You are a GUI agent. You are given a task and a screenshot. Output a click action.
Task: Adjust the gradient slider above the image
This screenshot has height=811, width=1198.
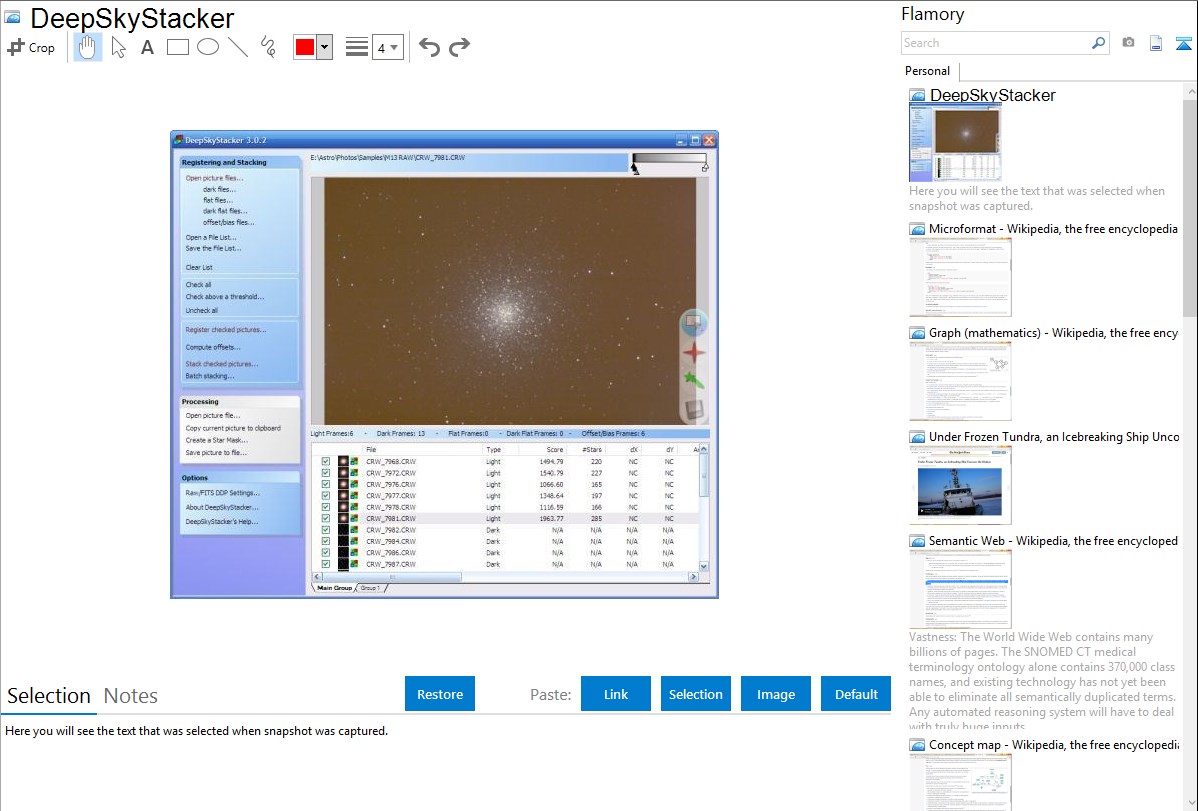[669, 162]
